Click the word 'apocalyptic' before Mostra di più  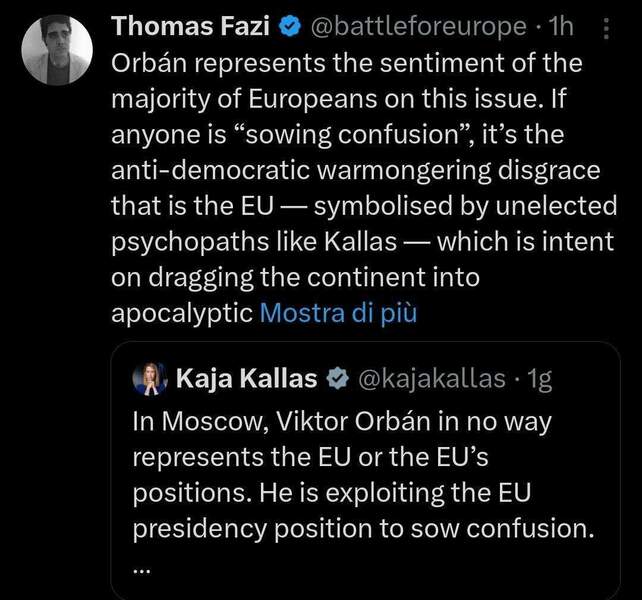(x=180, y=313)
